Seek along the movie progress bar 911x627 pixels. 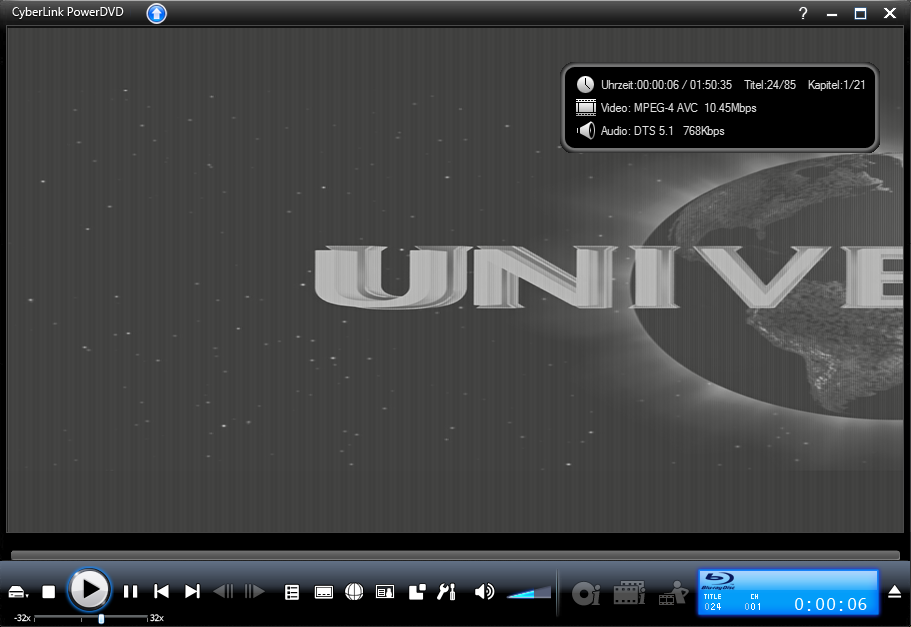[455, 555]
